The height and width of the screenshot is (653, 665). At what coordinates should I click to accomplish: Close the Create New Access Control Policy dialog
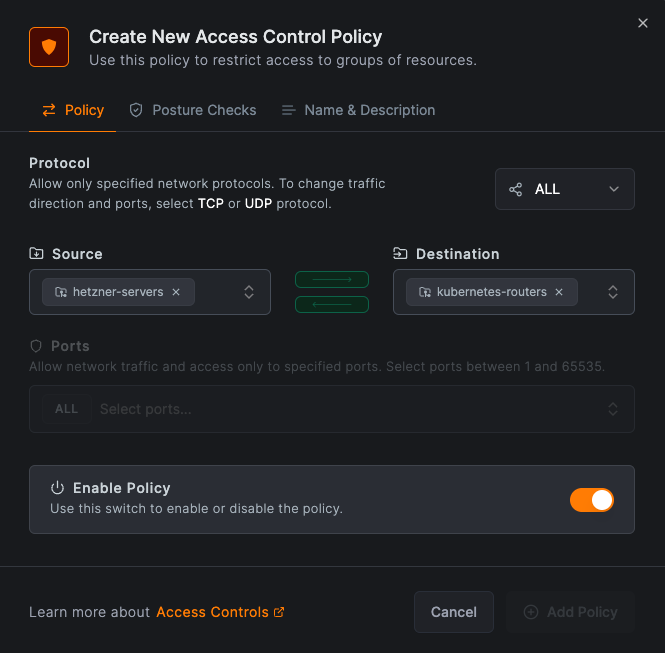coord(643,23)
